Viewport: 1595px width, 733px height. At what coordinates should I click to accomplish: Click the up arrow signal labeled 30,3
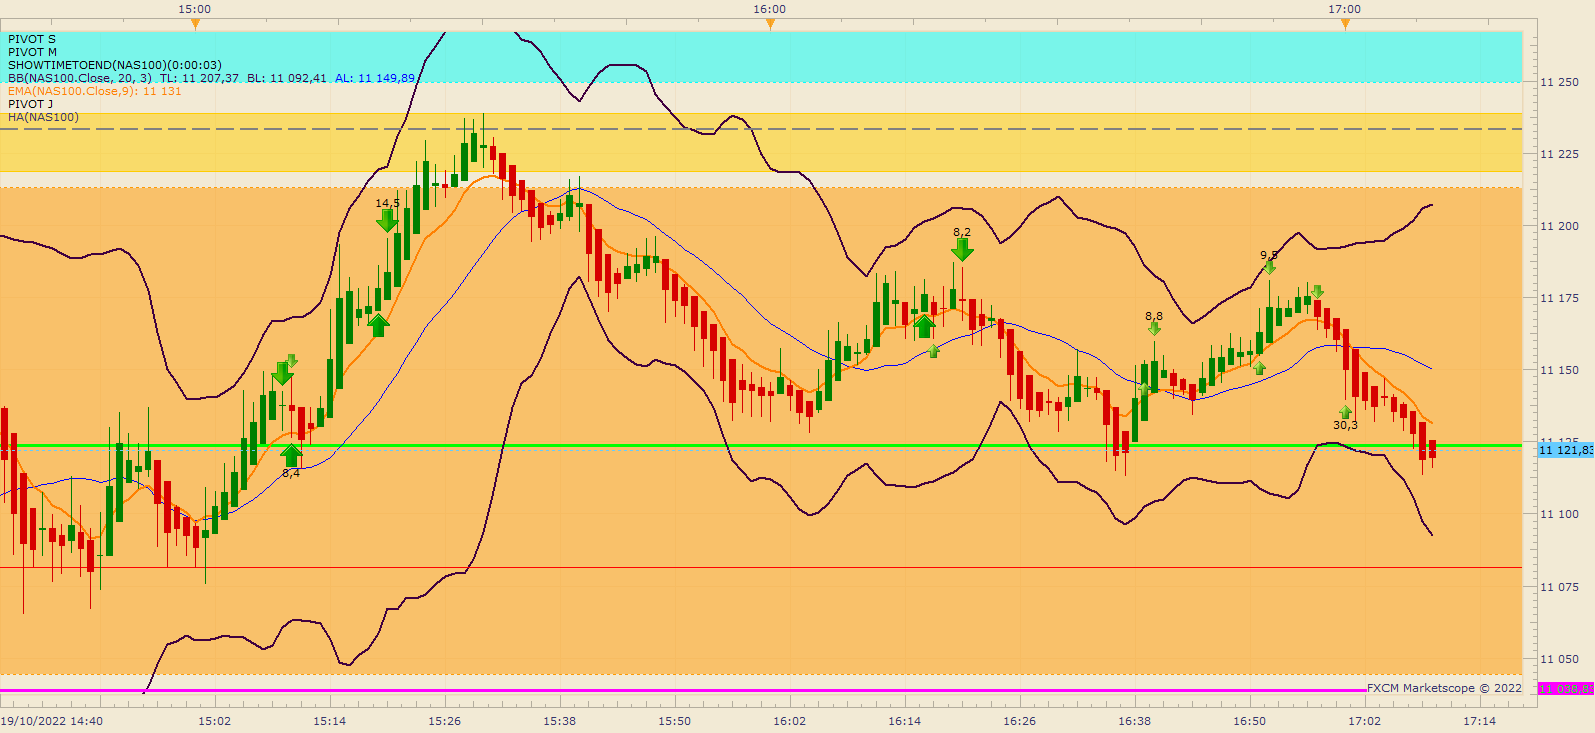tap(1345, 412)
